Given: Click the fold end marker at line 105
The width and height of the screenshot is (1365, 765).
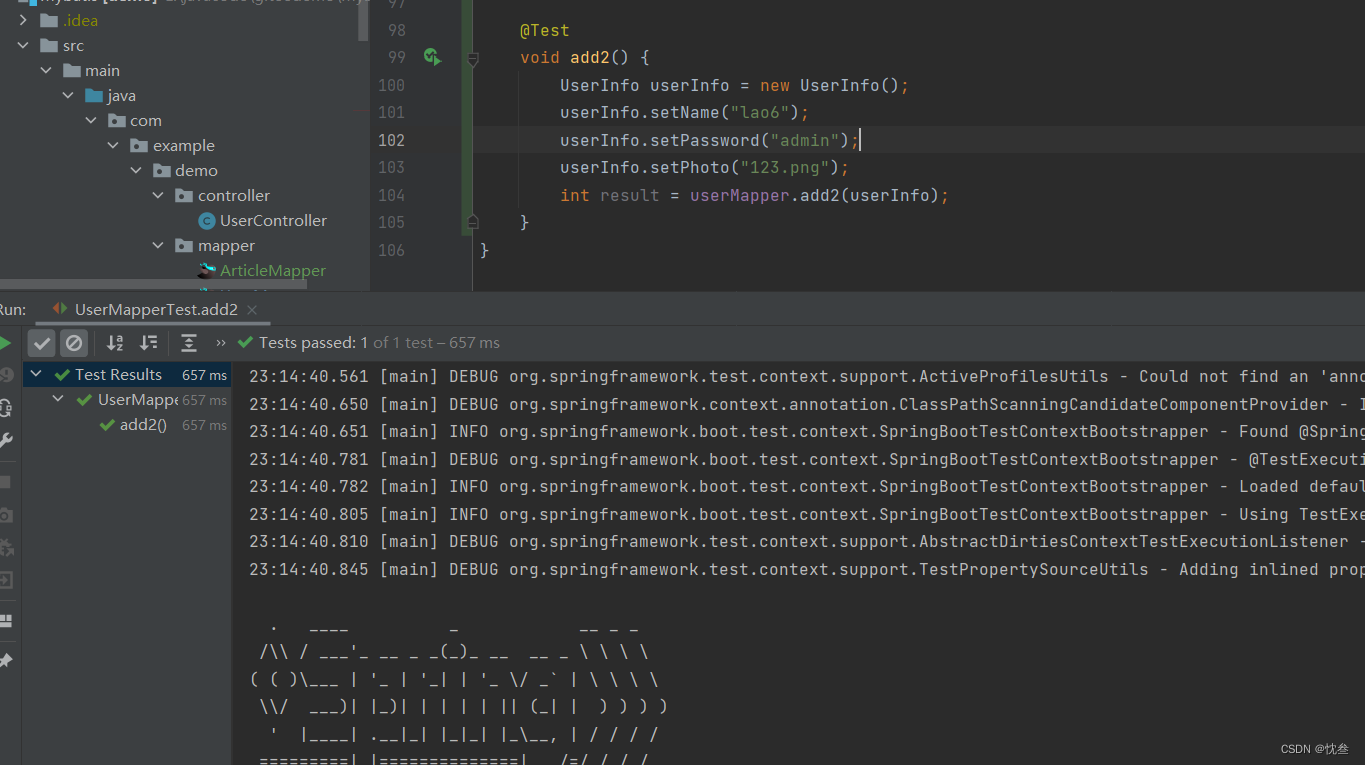Looking at the screenshot, I should point(473,222).
